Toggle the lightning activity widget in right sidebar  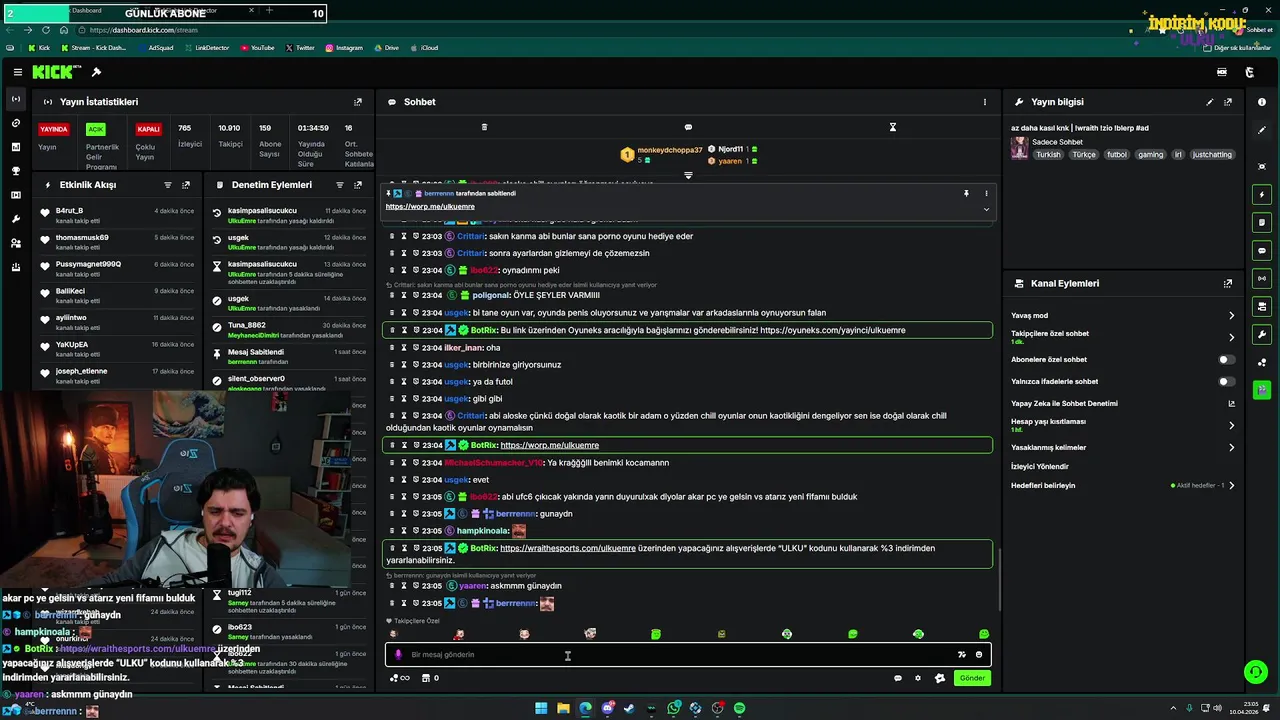[x=1262, y=194]
